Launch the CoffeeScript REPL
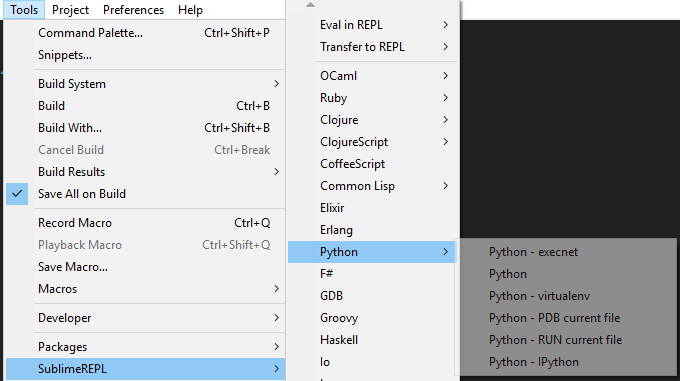Viewport: 680px width, 381px height. (372, 164)
